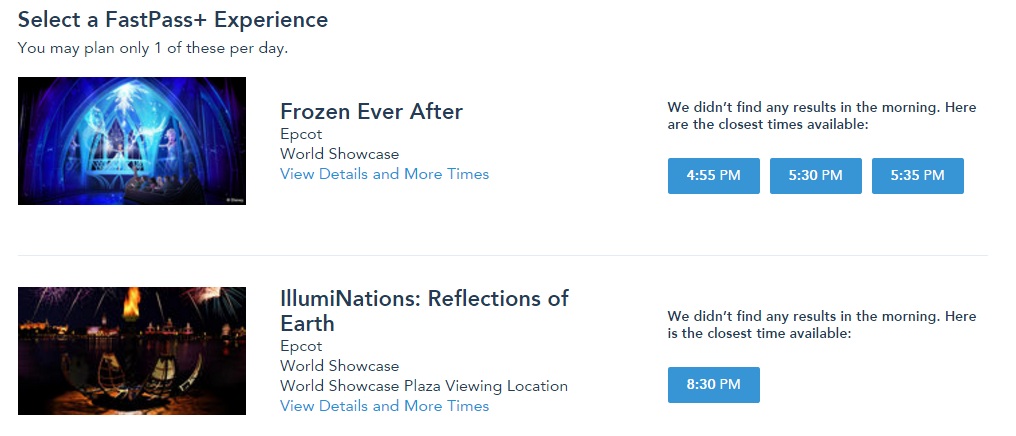The image size is (1016, 436).
Task: Click Epcot label under IllumiNations
Action: point(301,346)
